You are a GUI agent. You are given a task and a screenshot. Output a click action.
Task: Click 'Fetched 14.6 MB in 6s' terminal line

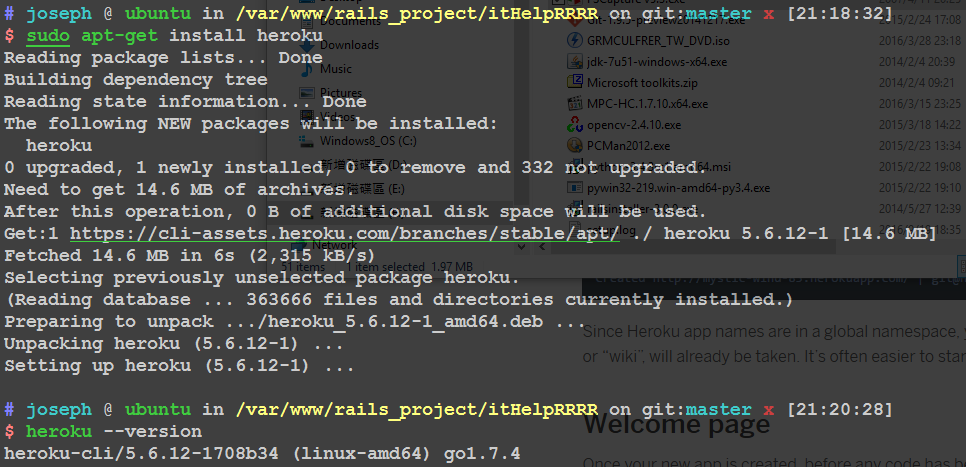pos(190,256)
